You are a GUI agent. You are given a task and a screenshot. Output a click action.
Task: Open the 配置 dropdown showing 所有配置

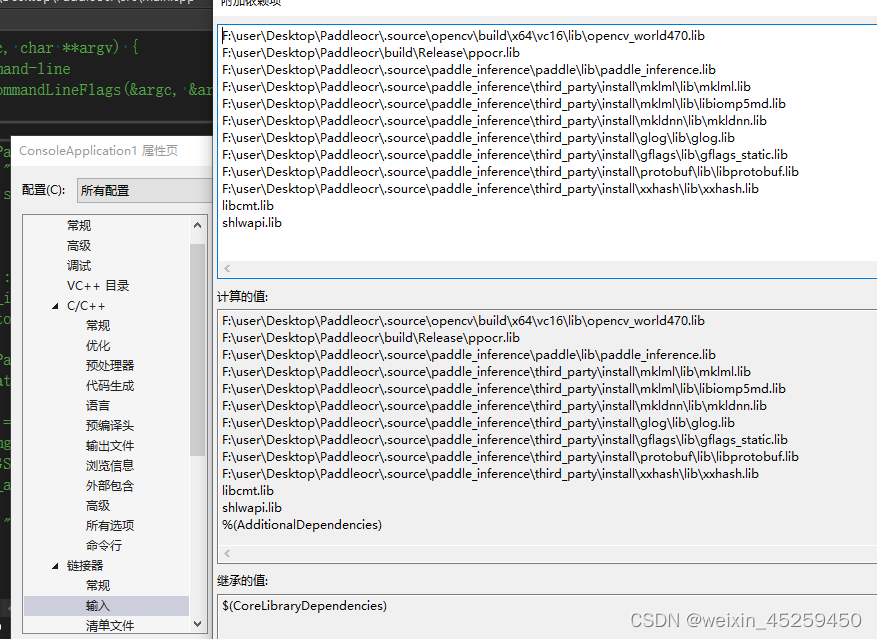point(144,191)
